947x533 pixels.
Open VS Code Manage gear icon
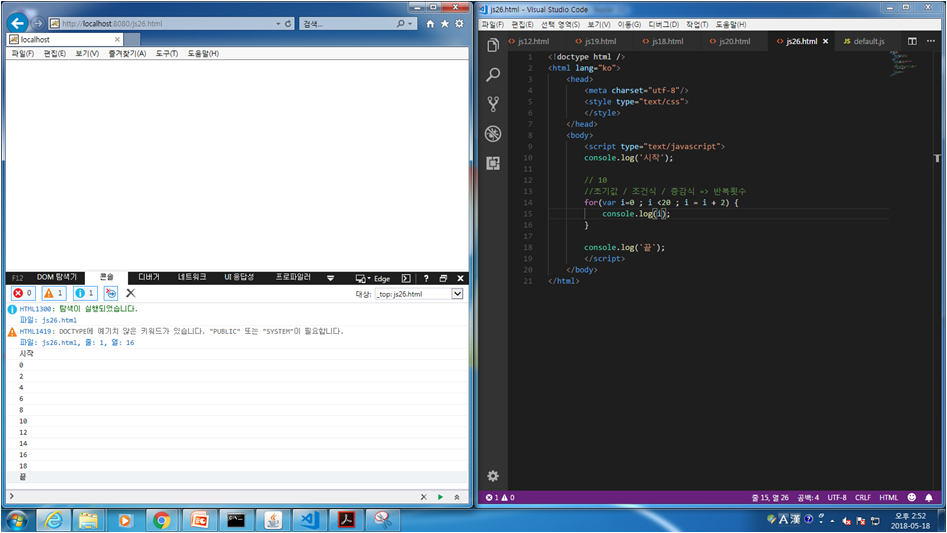point(493,476)
